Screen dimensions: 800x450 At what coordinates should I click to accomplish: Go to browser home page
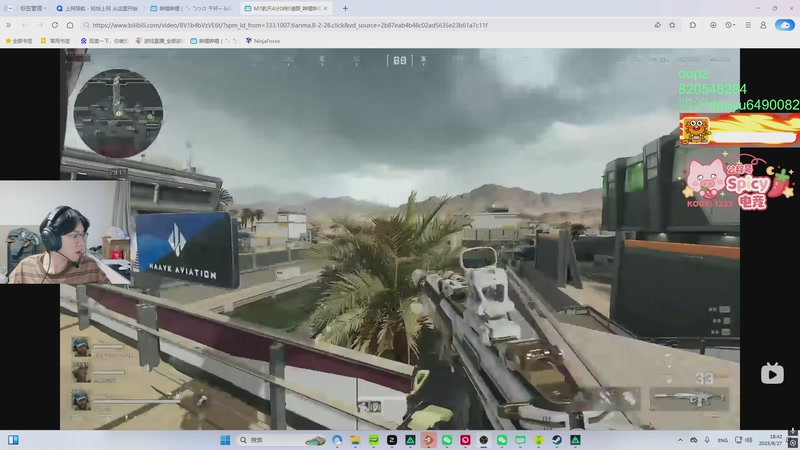(x=70, y=24)
